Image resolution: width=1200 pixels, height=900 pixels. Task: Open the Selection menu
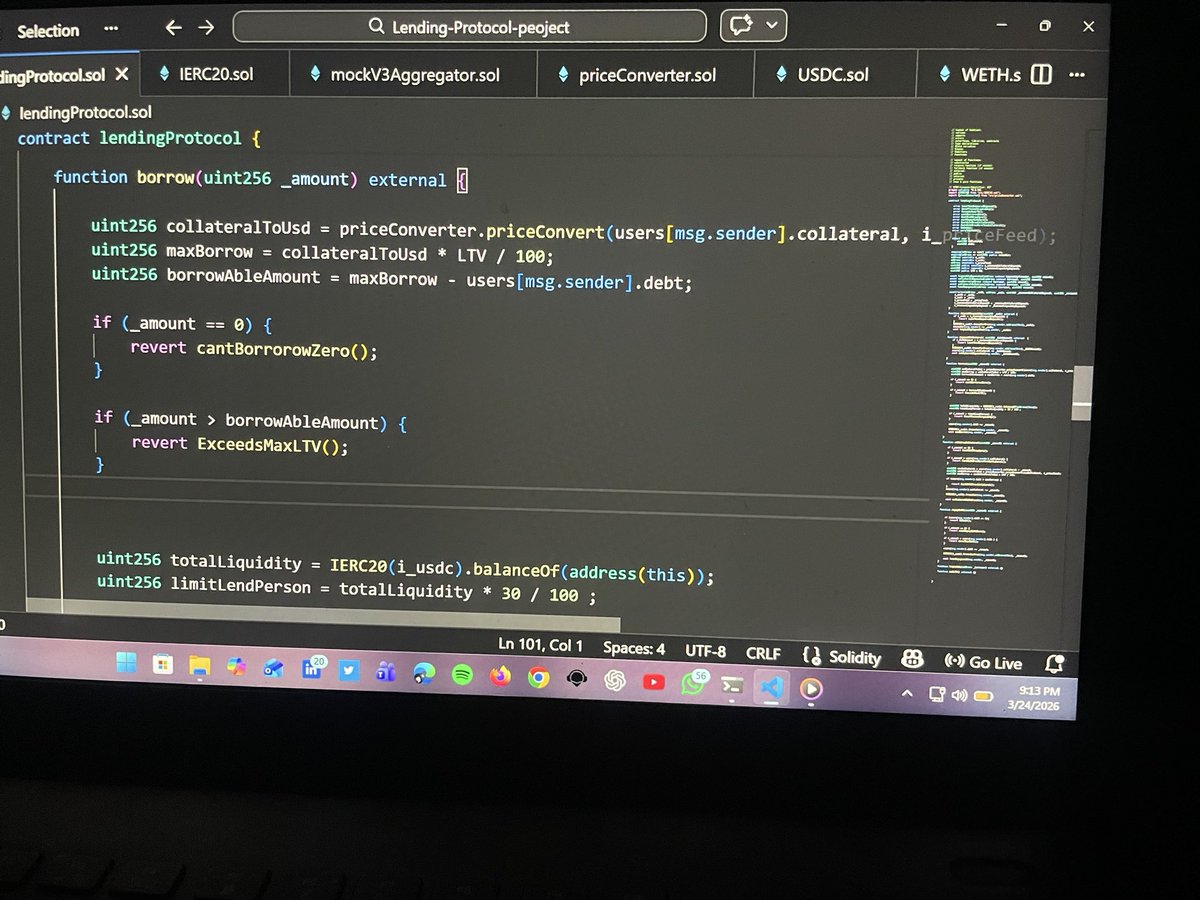(x=48, y=31)
